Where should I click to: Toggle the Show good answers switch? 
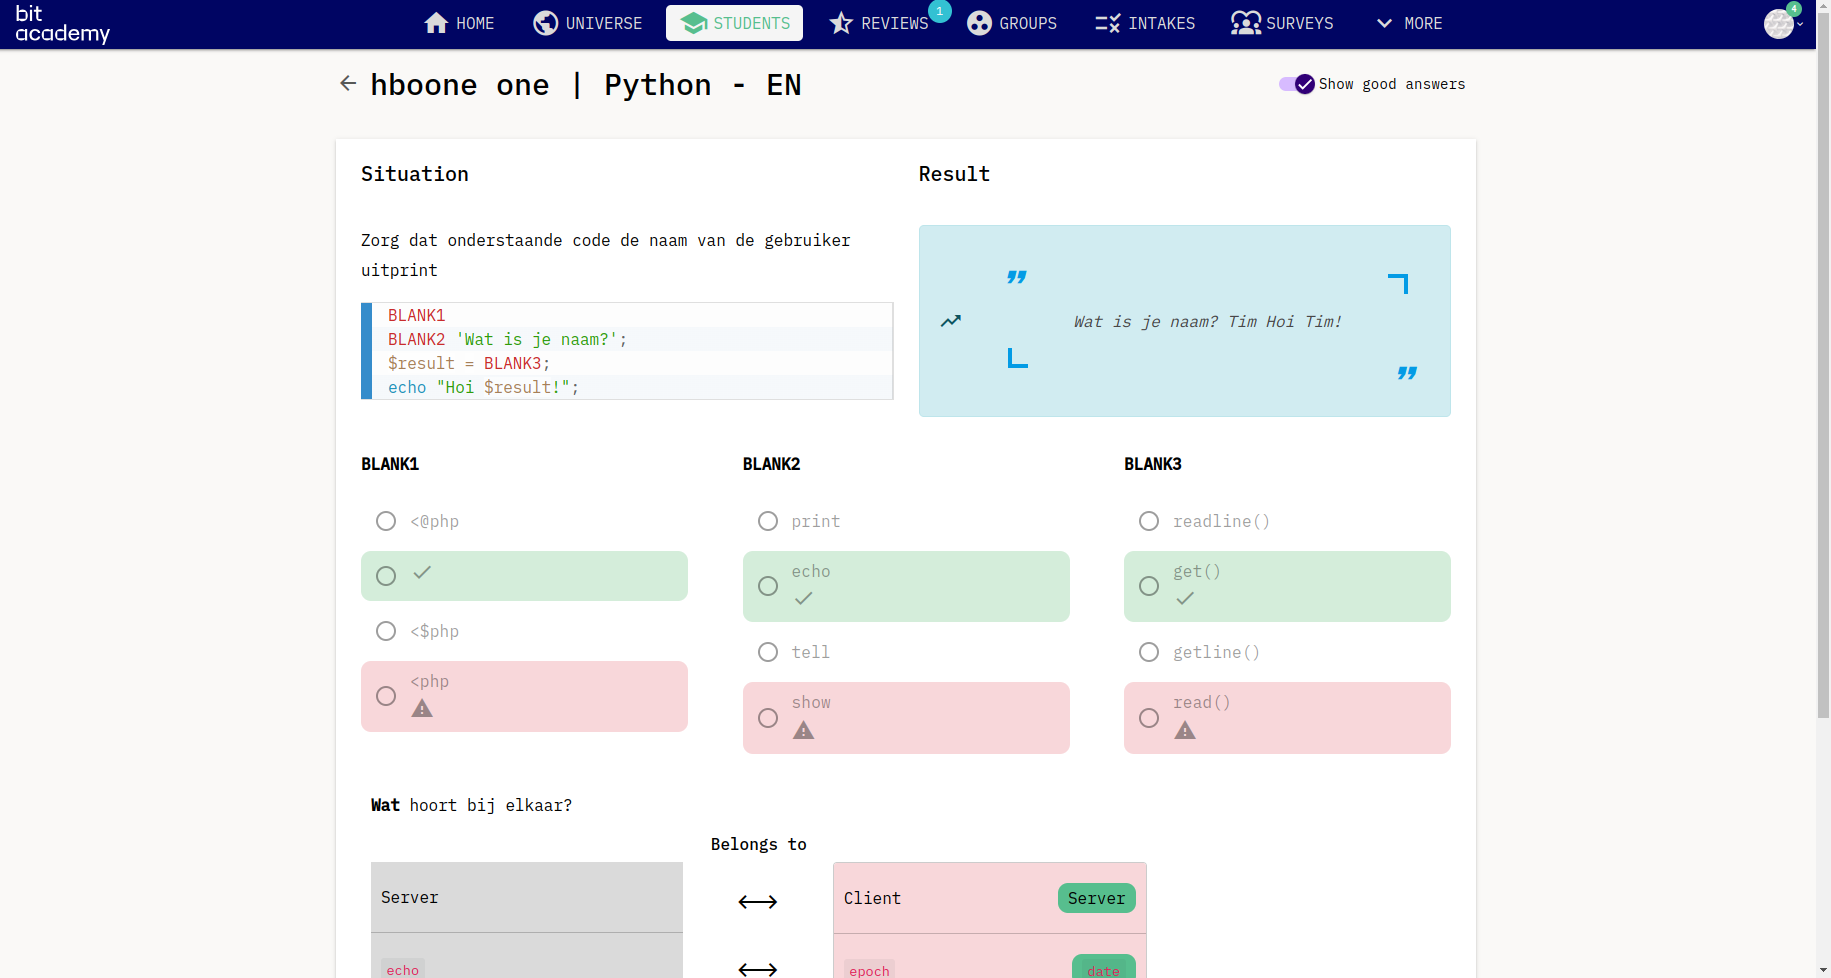click(1296, 84)
